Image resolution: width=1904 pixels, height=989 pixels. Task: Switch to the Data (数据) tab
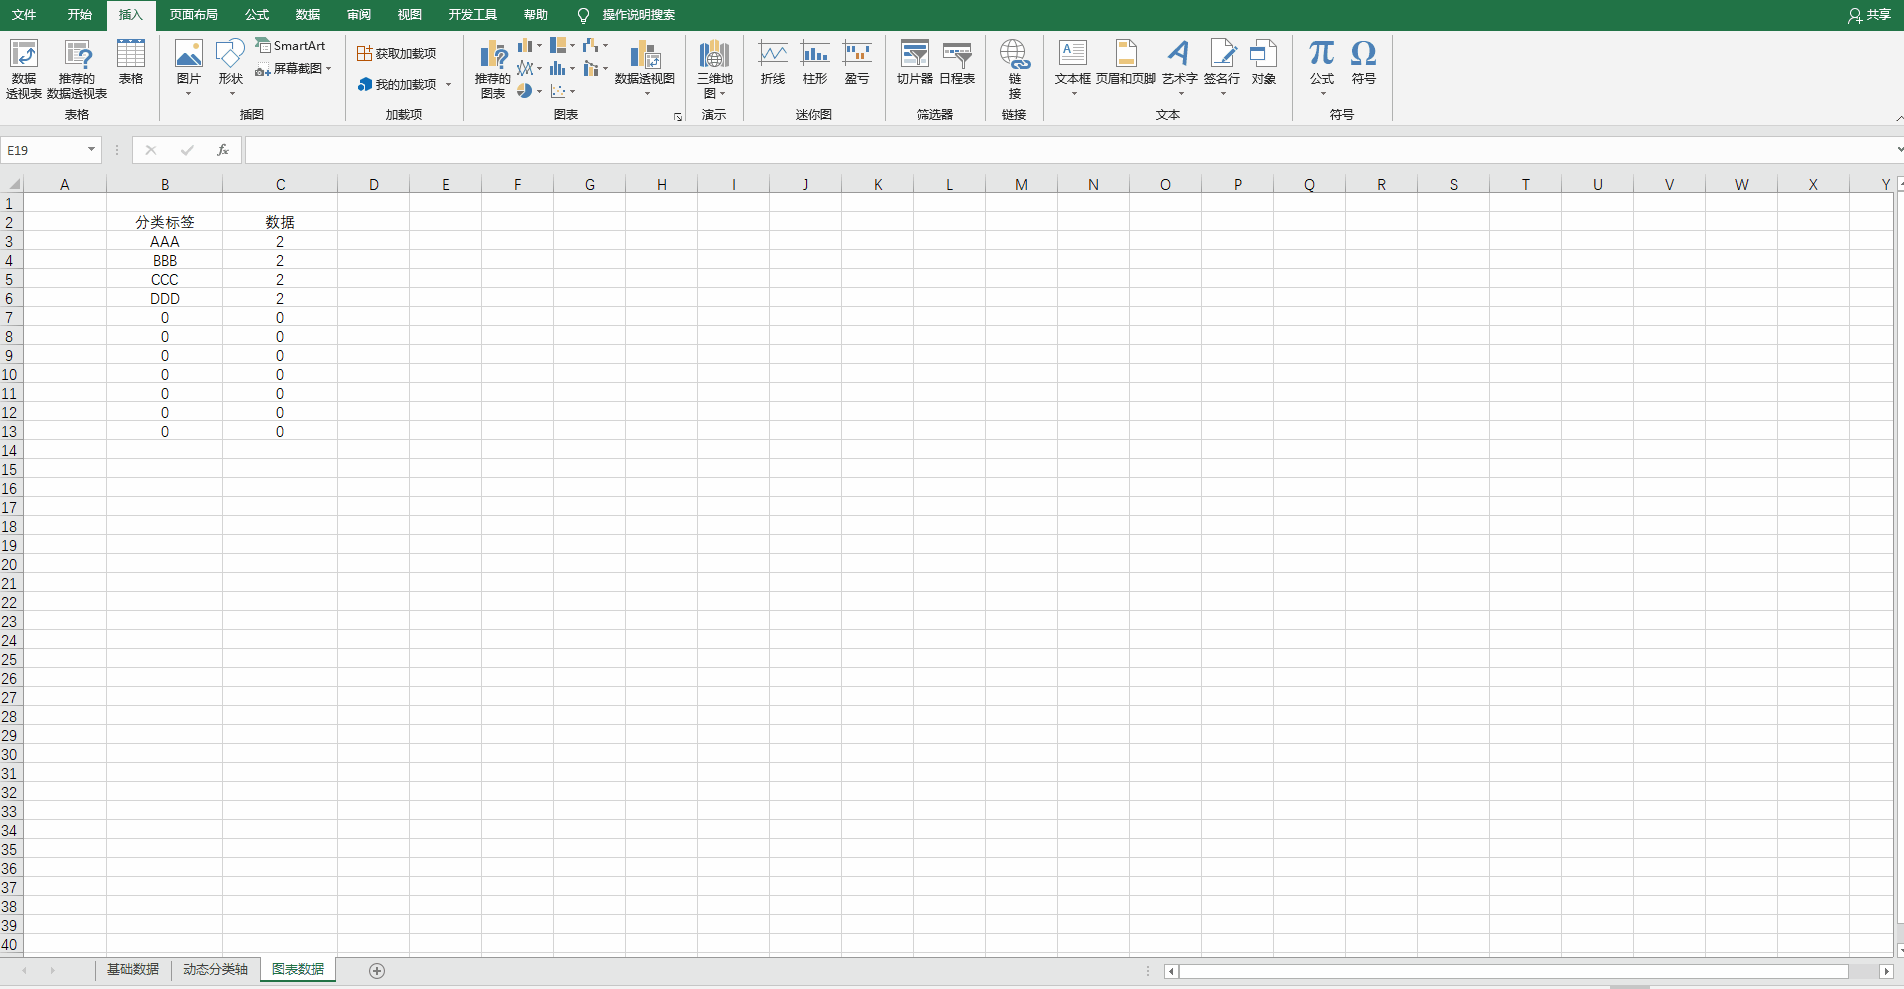pyautogui.click(x=308, y=15)
